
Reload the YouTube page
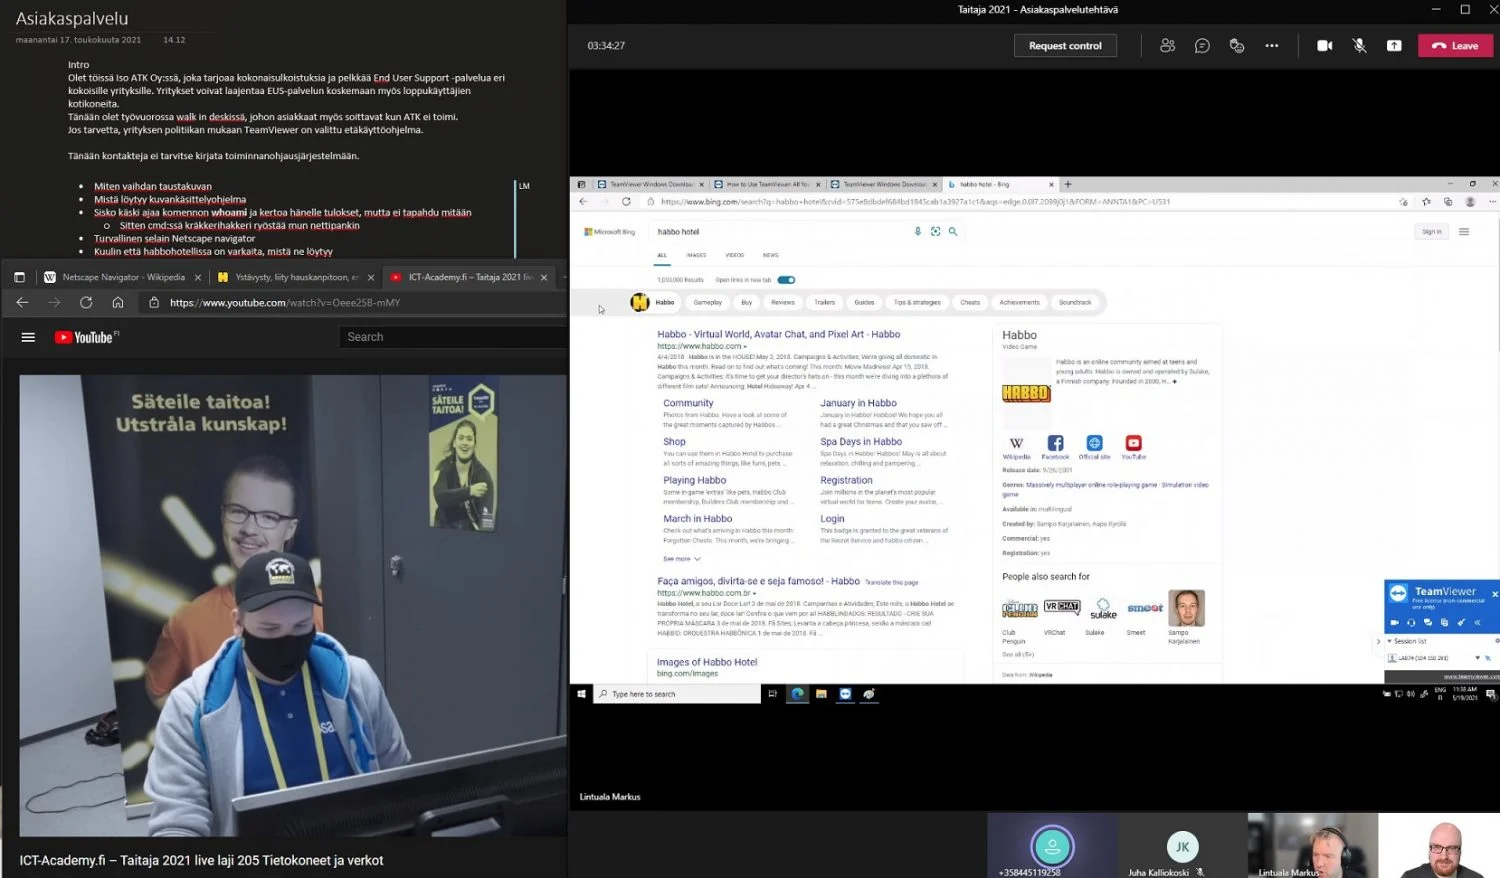86,303
